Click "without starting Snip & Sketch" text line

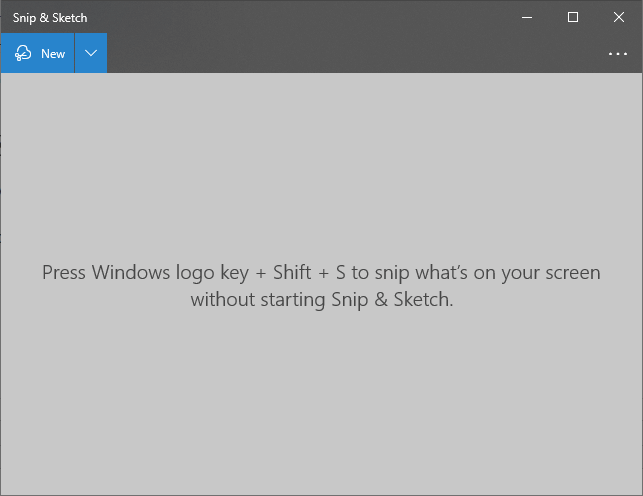tap(322, 300)
